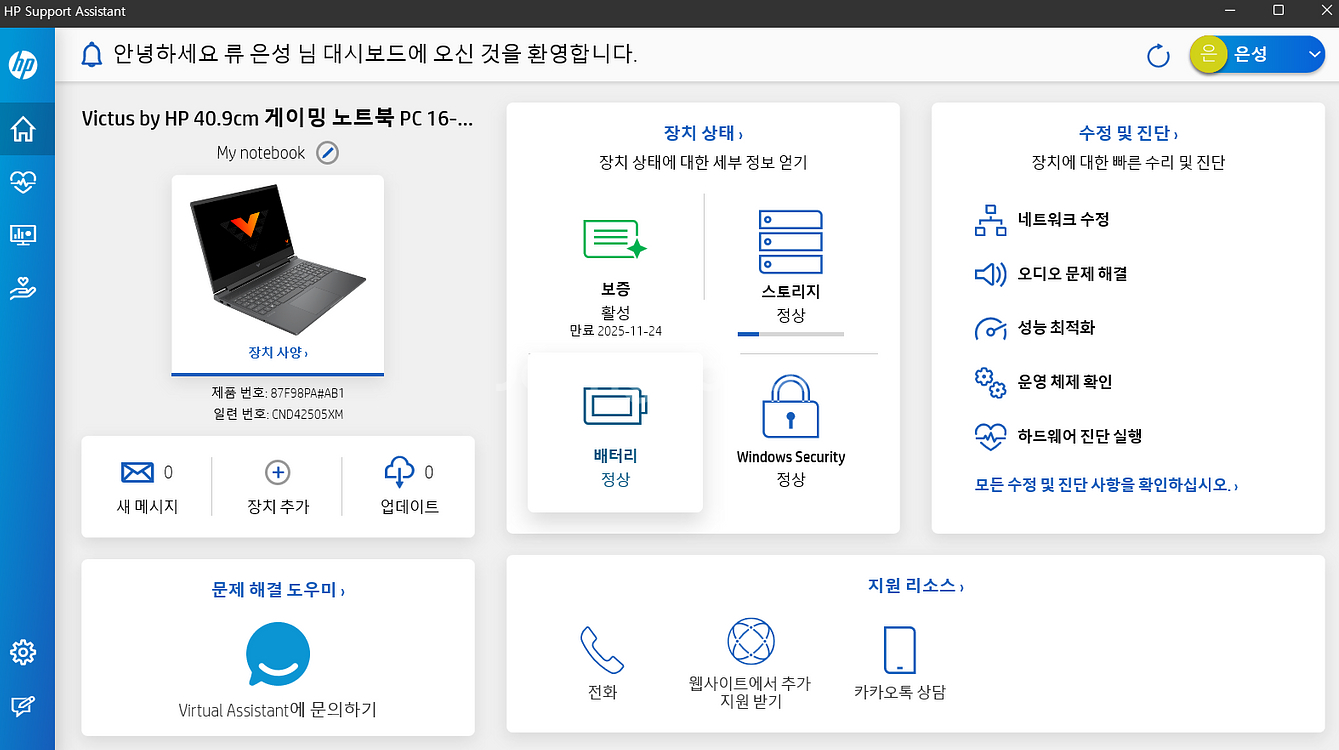
Task: Open the diagnostics monitor sidebar icon
Action: tap(23, 235)
